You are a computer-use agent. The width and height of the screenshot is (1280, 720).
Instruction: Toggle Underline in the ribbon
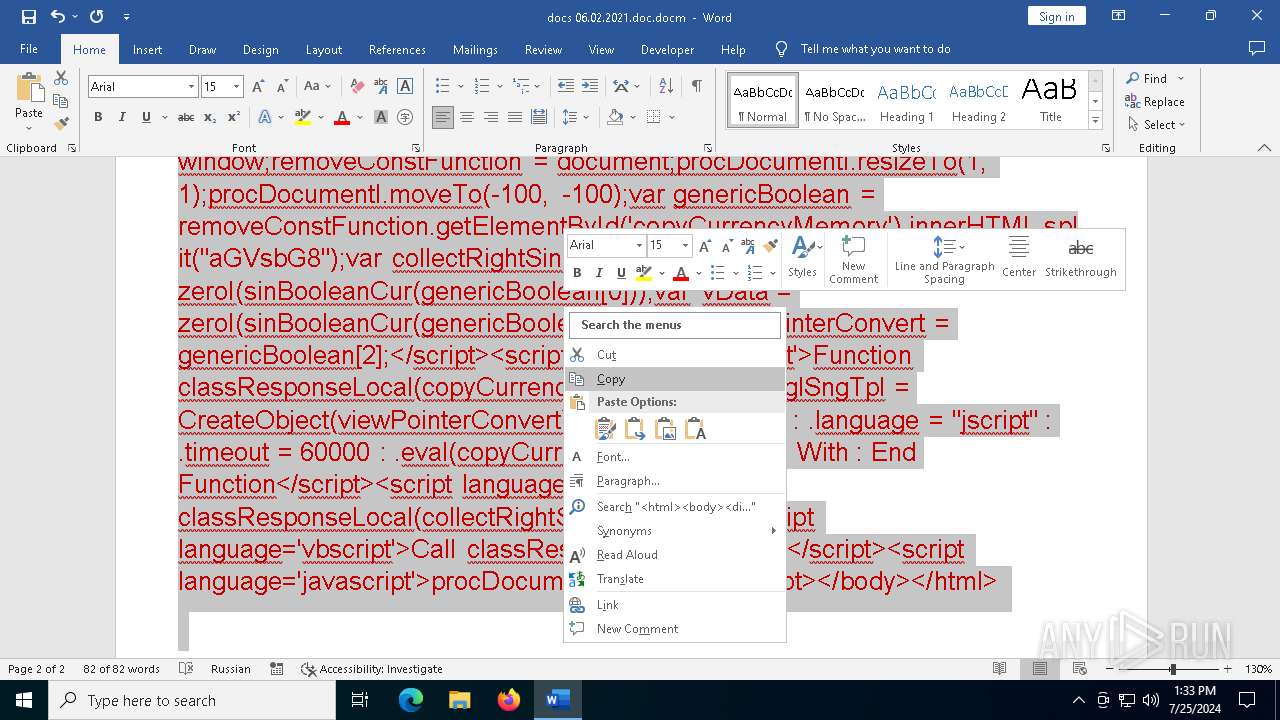click(x=146, y=117)
